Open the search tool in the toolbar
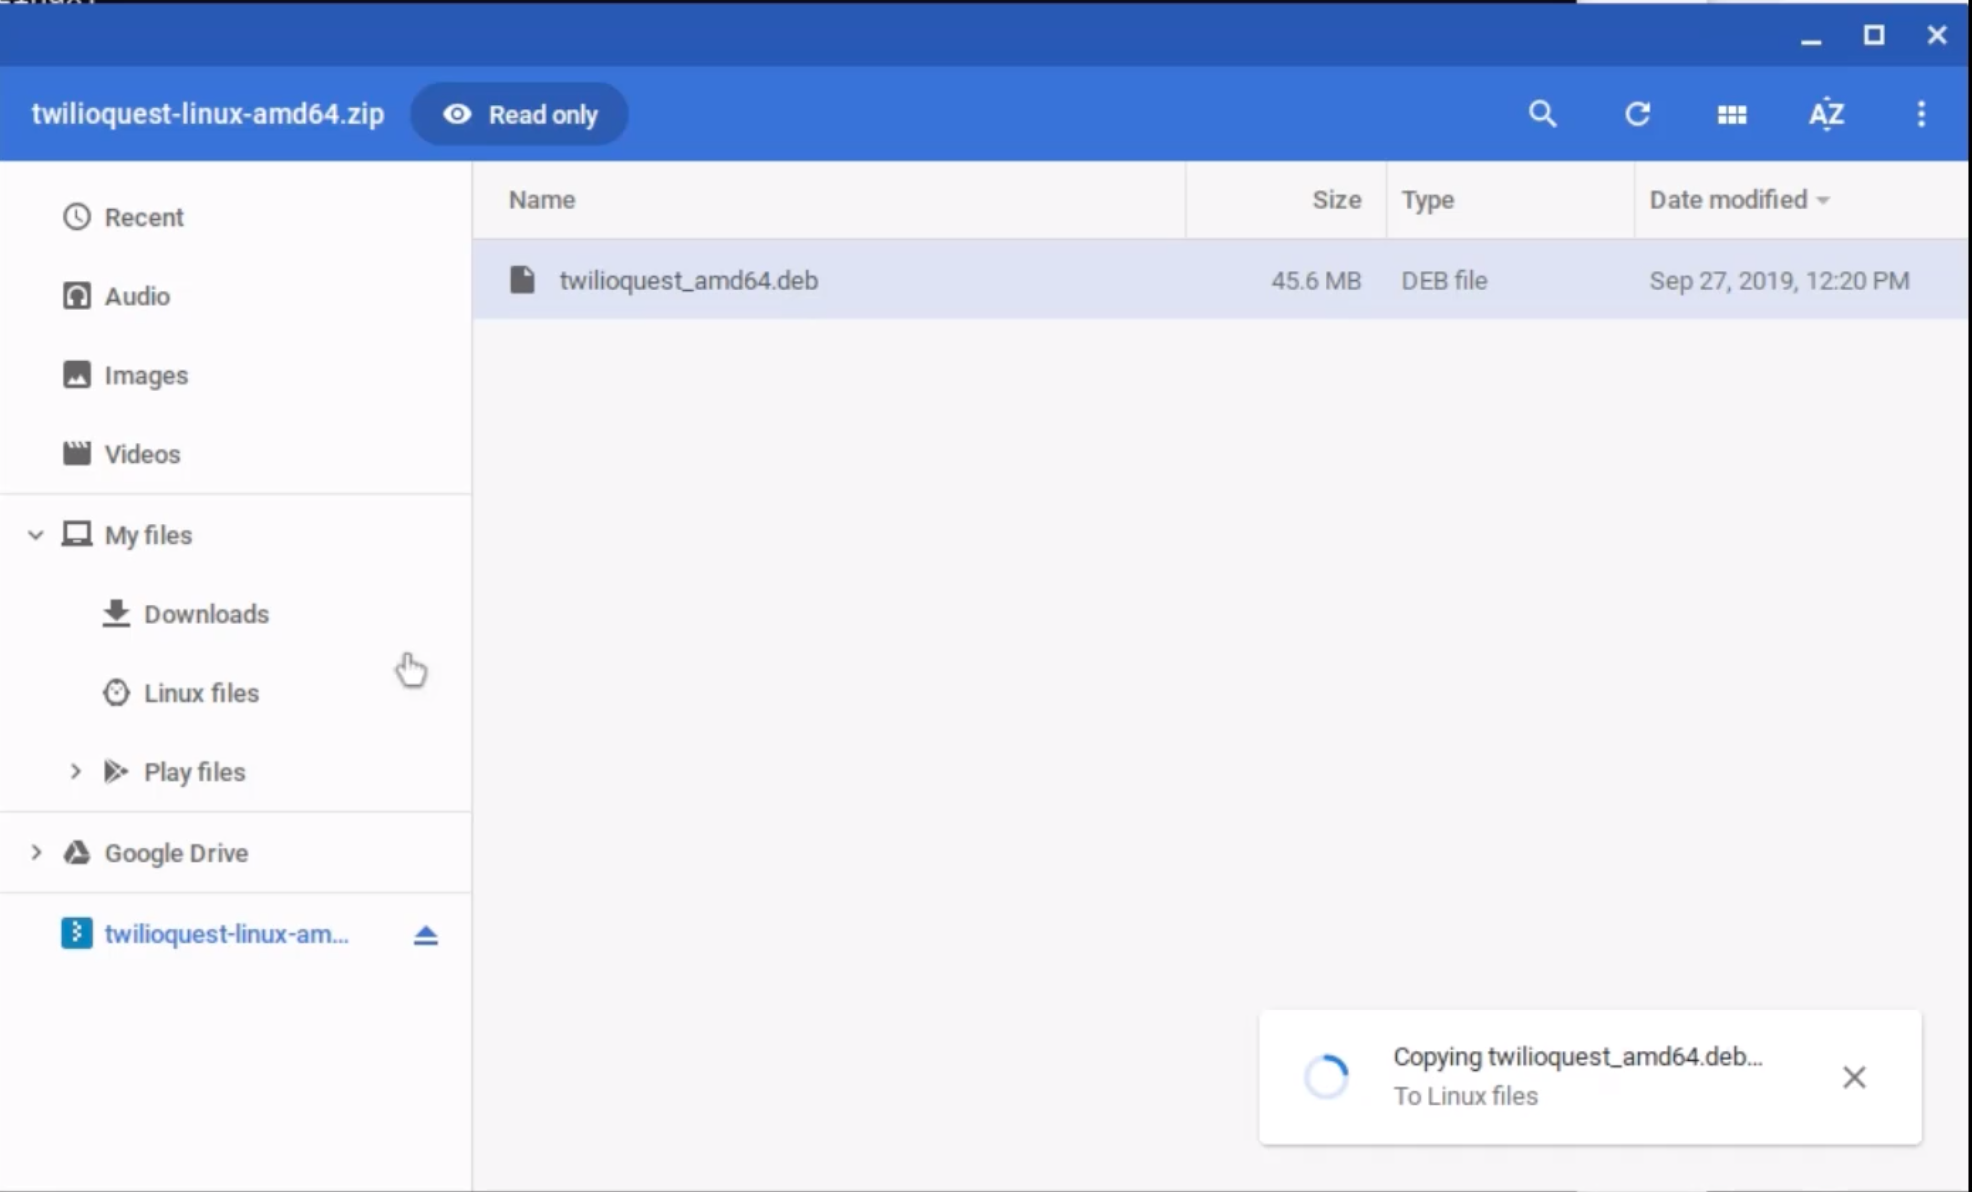Screen dimensions: 1972x1192 tap(1542, 114)
